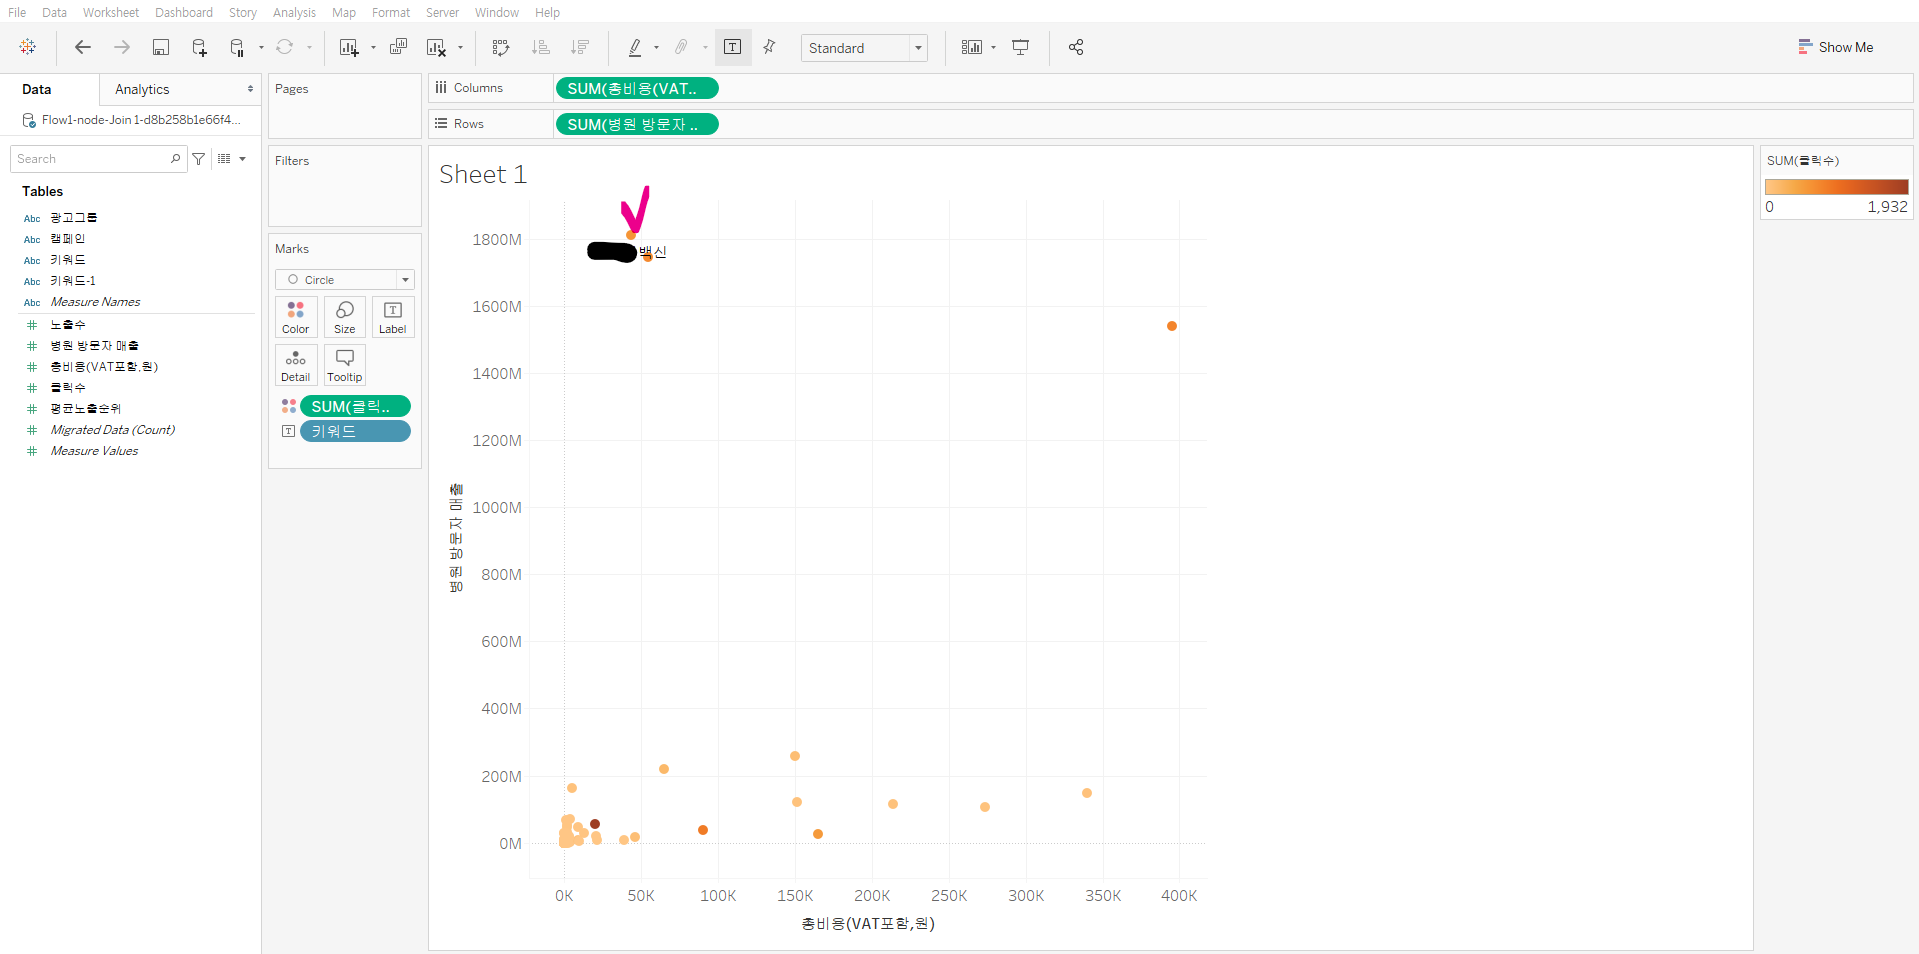Click the Tableau logo start page icon
This screenshot has width=1919, height=954.
[28, 47]
